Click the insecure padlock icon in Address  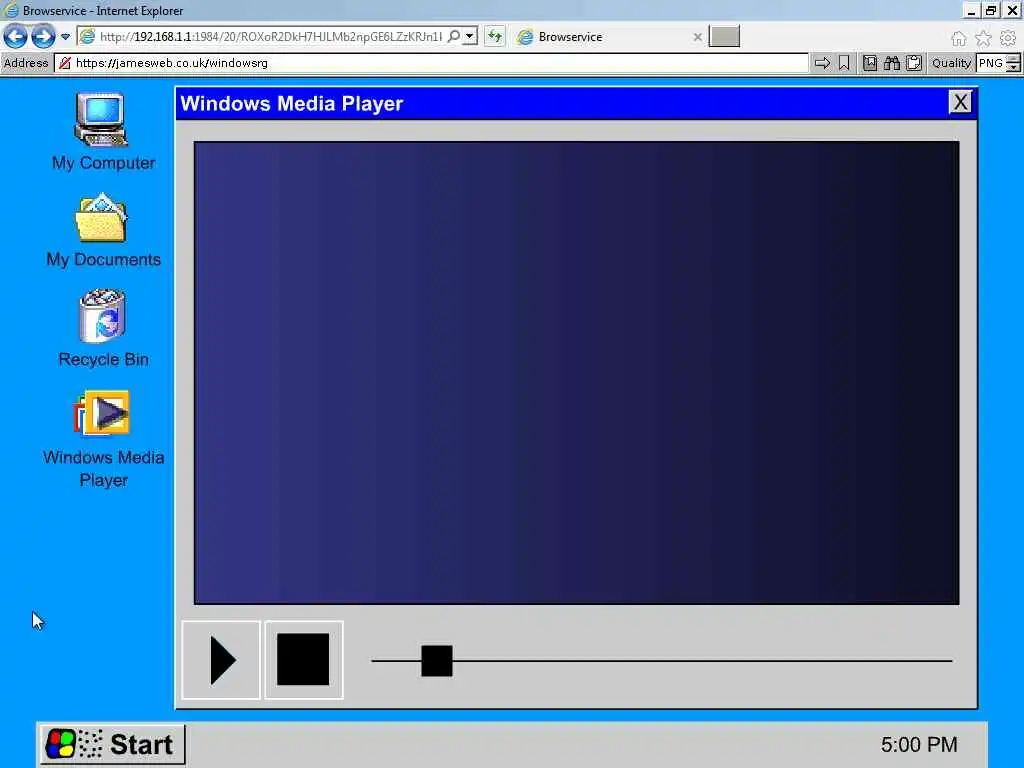pyautogui.click(x=64, y=63)
